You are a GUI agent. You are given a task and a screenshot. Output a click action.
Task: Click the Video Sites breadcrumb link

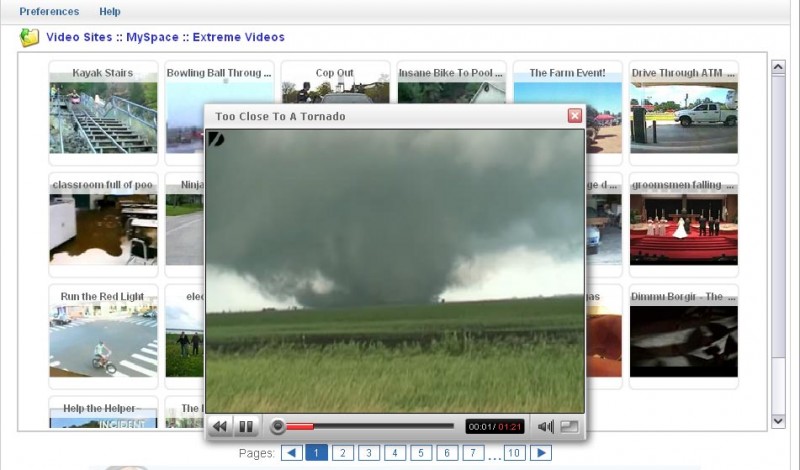(79, 37)
